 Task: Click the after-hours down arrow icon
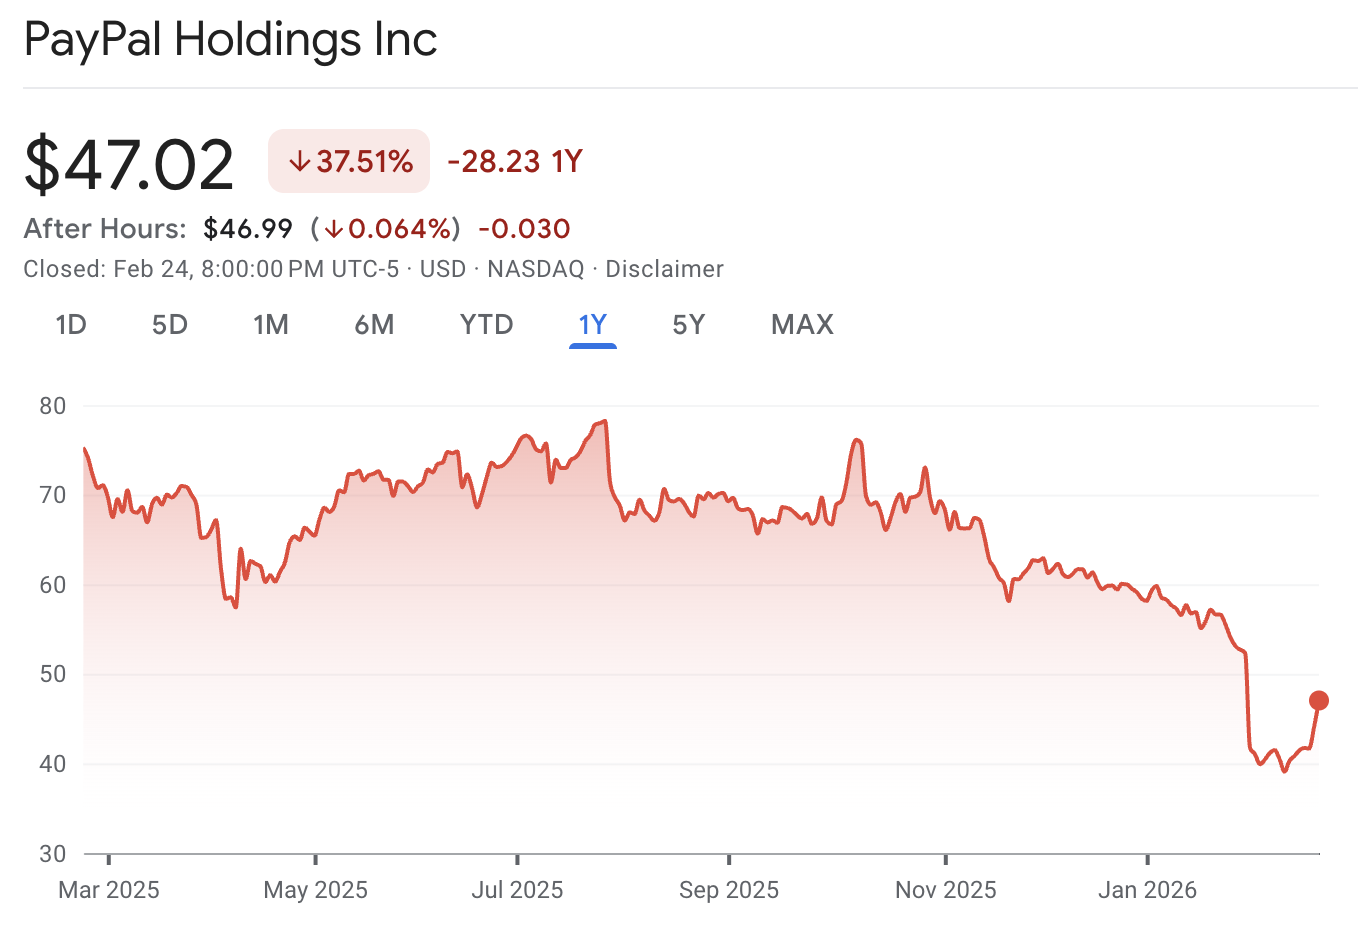tap(334, 229)
